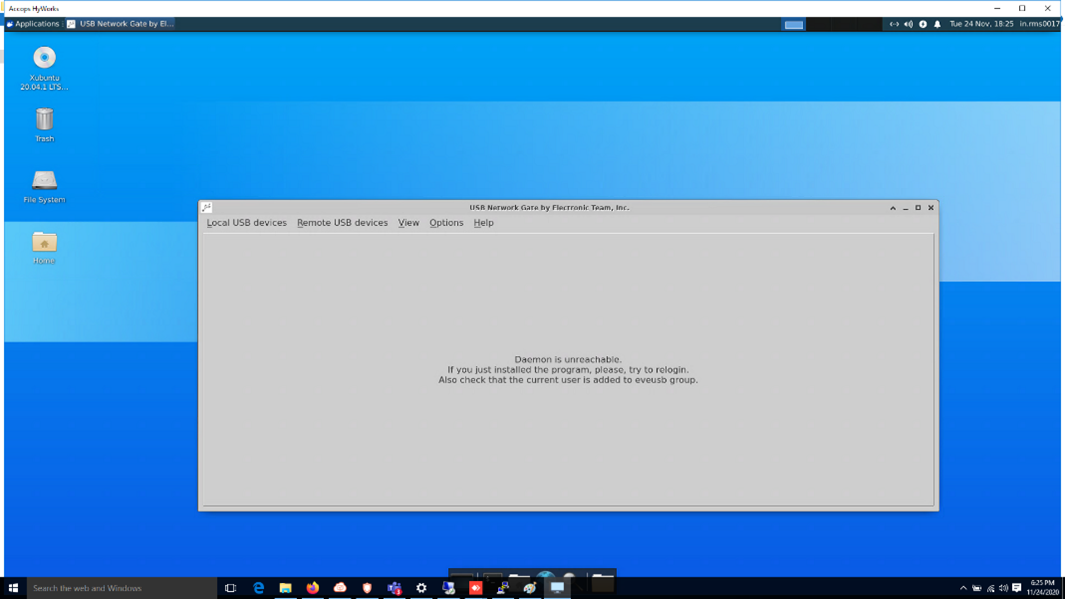Open the Local USB devices menu

246,223
